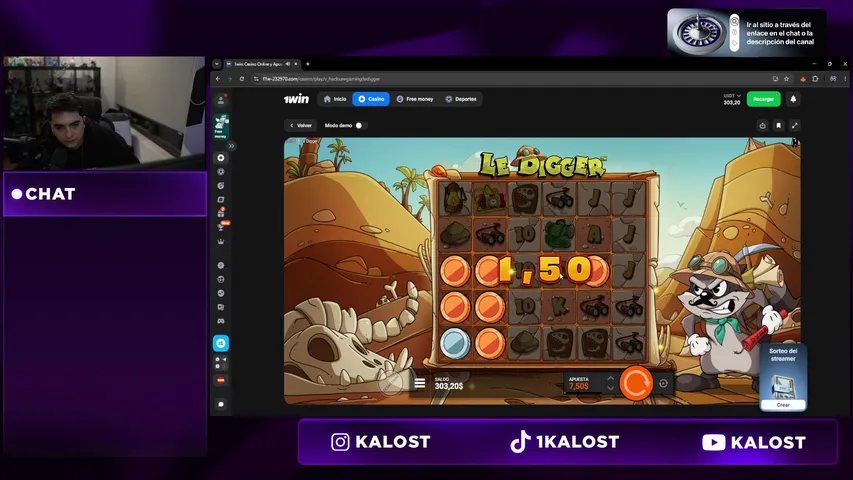The width and height of the screenshot is (853, 480).
Task: Open the Free money tab
Action: (415, 99)
